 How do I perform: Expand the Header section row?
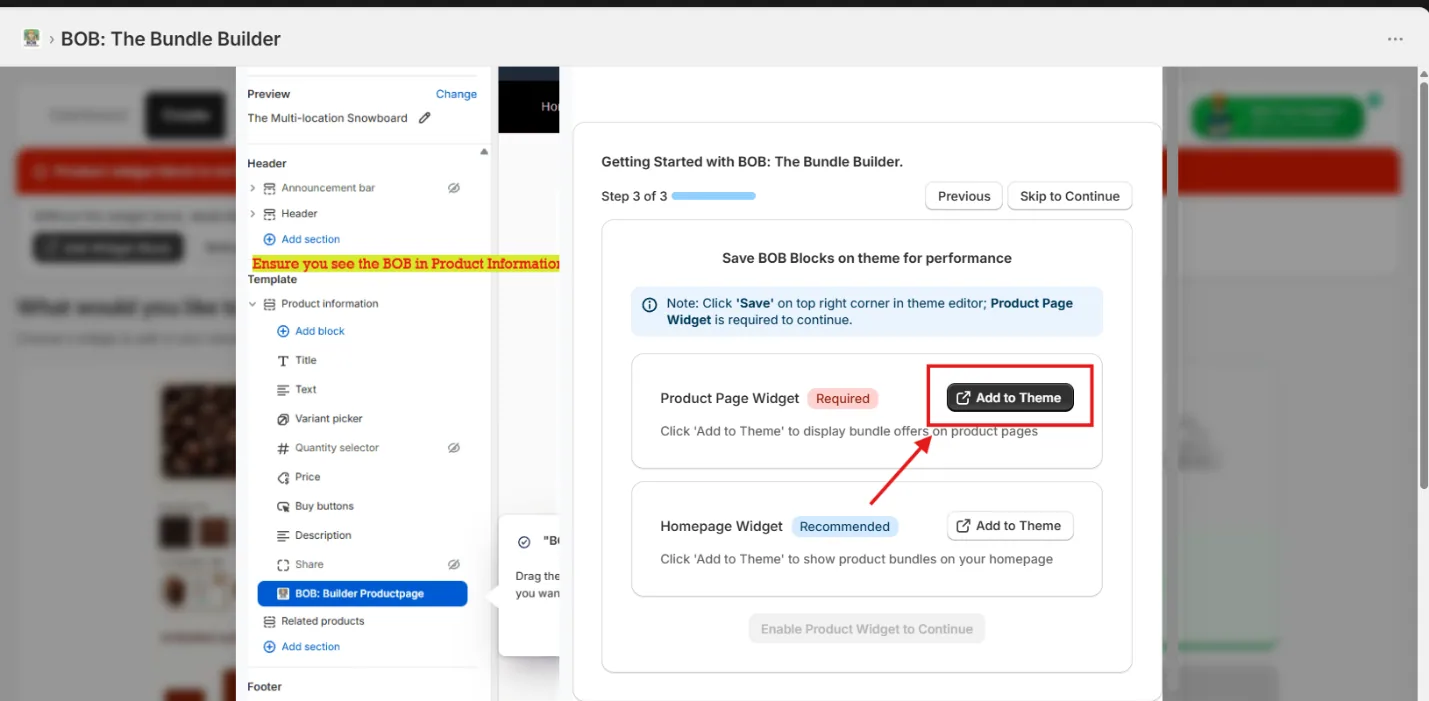(x=253, y=214)
